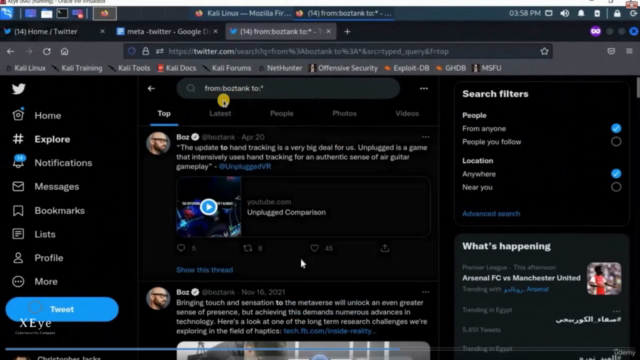This screenshot has height=360, width=640.
Task: Like the Apr 20 Boz tweet
Action: pos(314,248)
